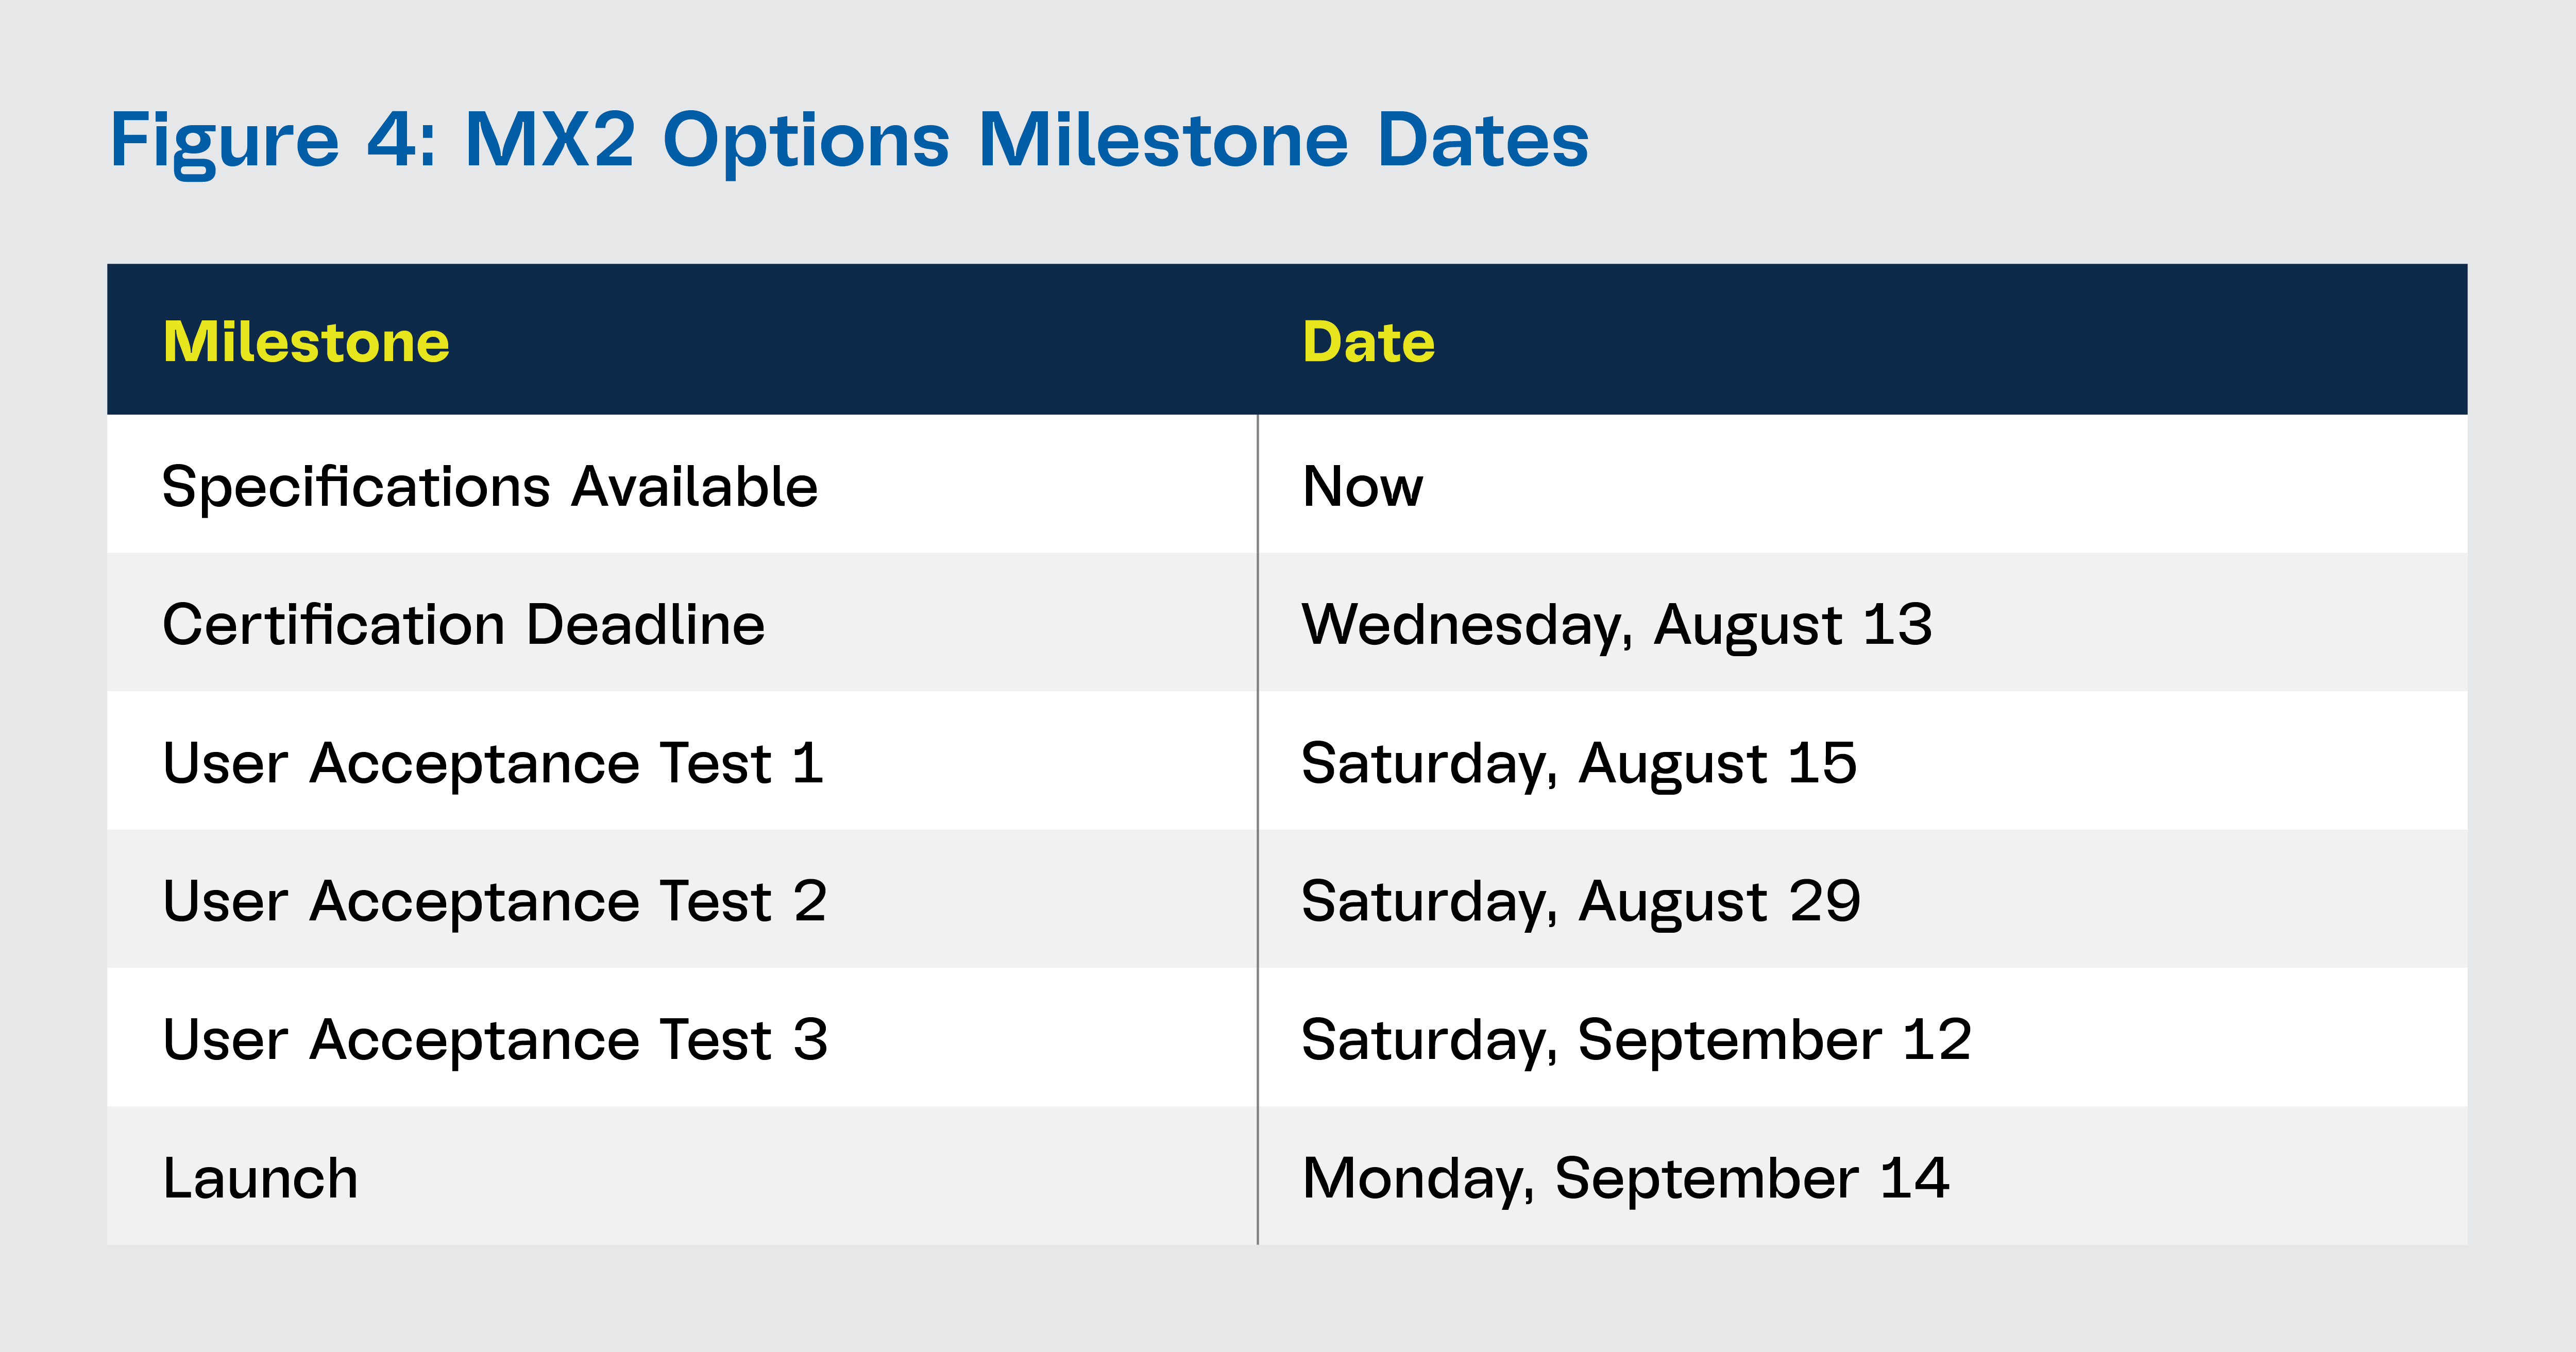2576x1352 pixels.
Task: Select 'User Acceptance Test 3' cell
Action: tap(495, 1040)
